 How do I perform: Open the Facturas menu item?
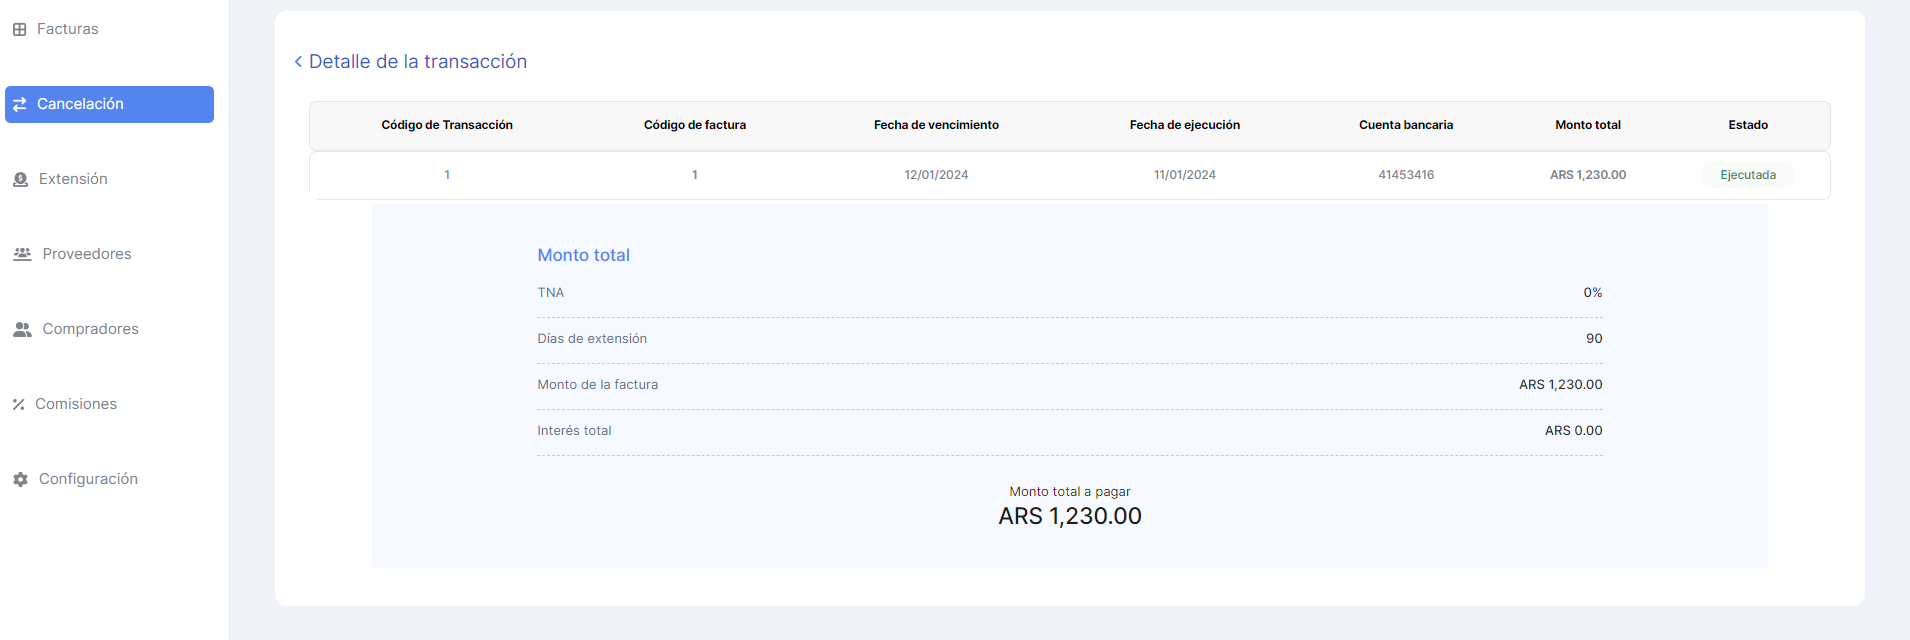(67, 29)
